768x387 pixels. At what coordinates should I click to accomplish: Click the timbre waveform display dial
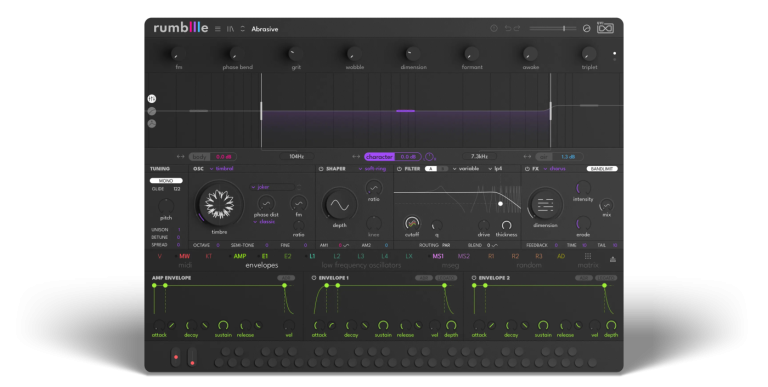pyautogui.click(x=219, y=204)
